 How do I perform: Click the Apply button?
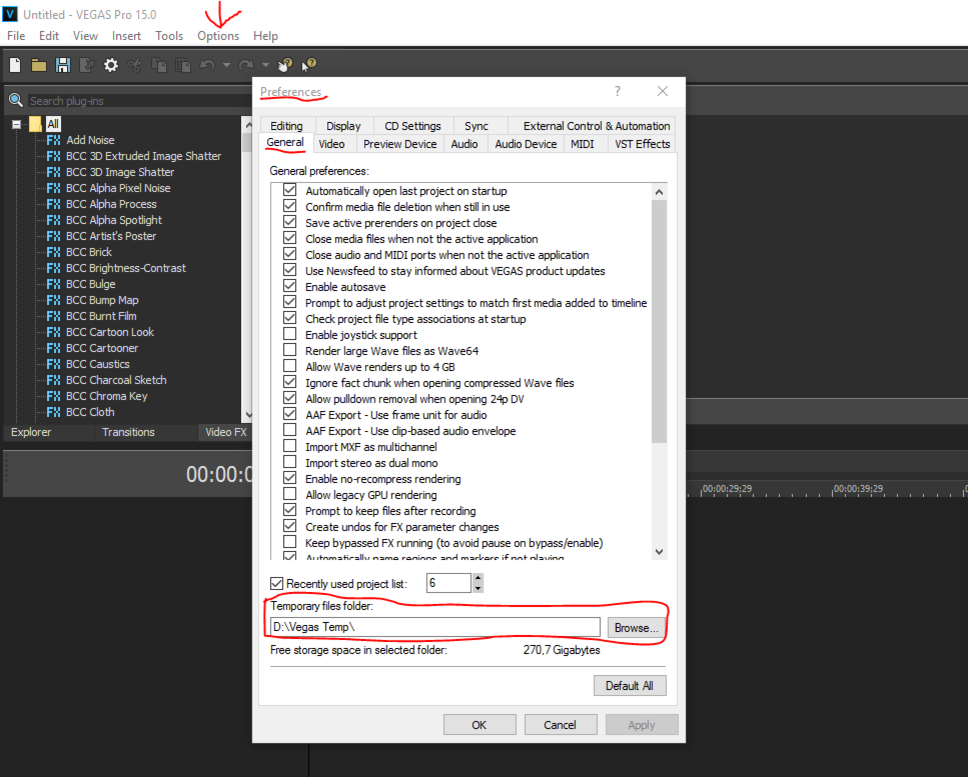point(641,725)
